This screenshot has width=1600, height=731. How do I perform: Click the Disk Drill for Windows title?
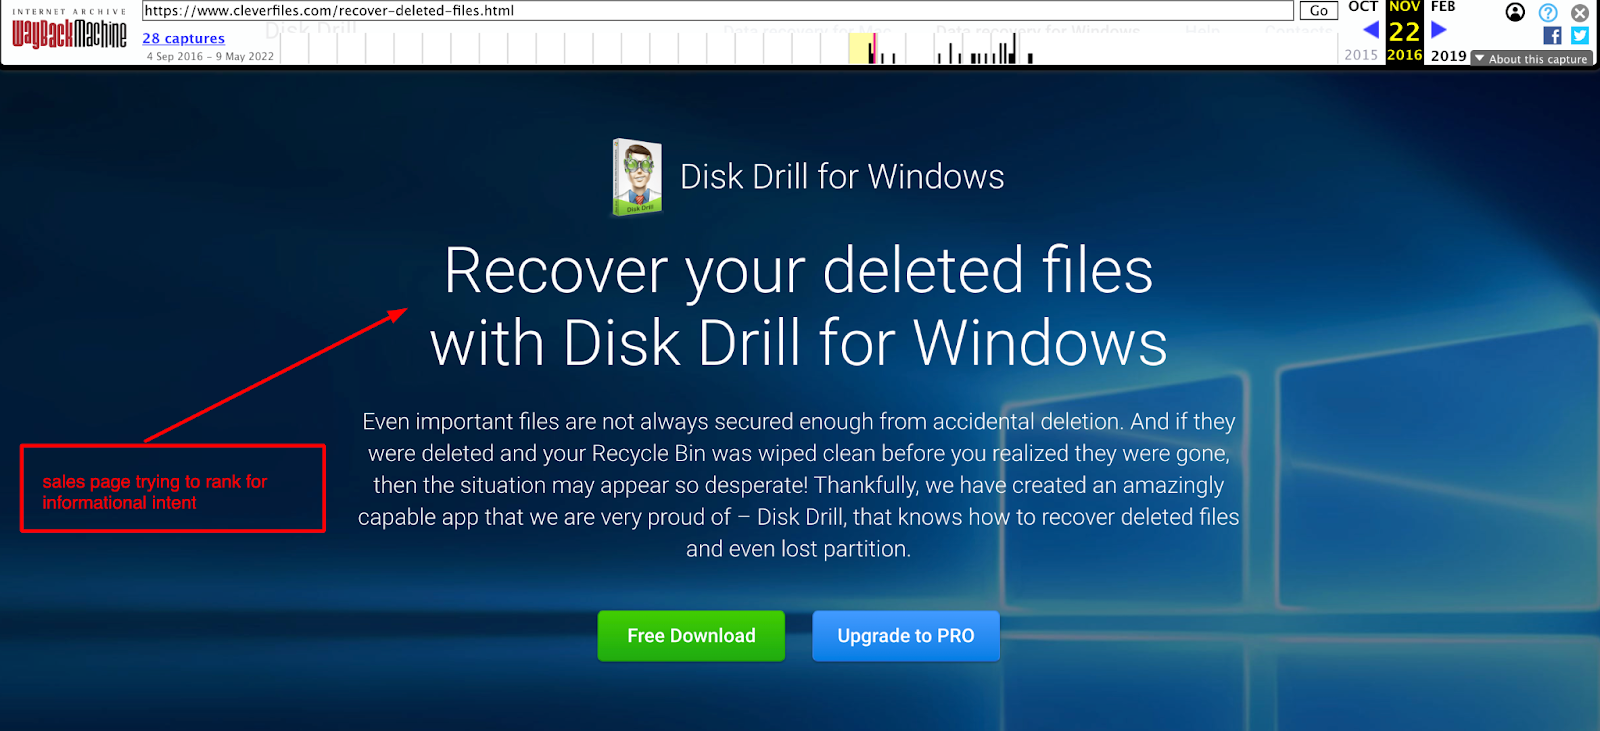tap(842, 177)
